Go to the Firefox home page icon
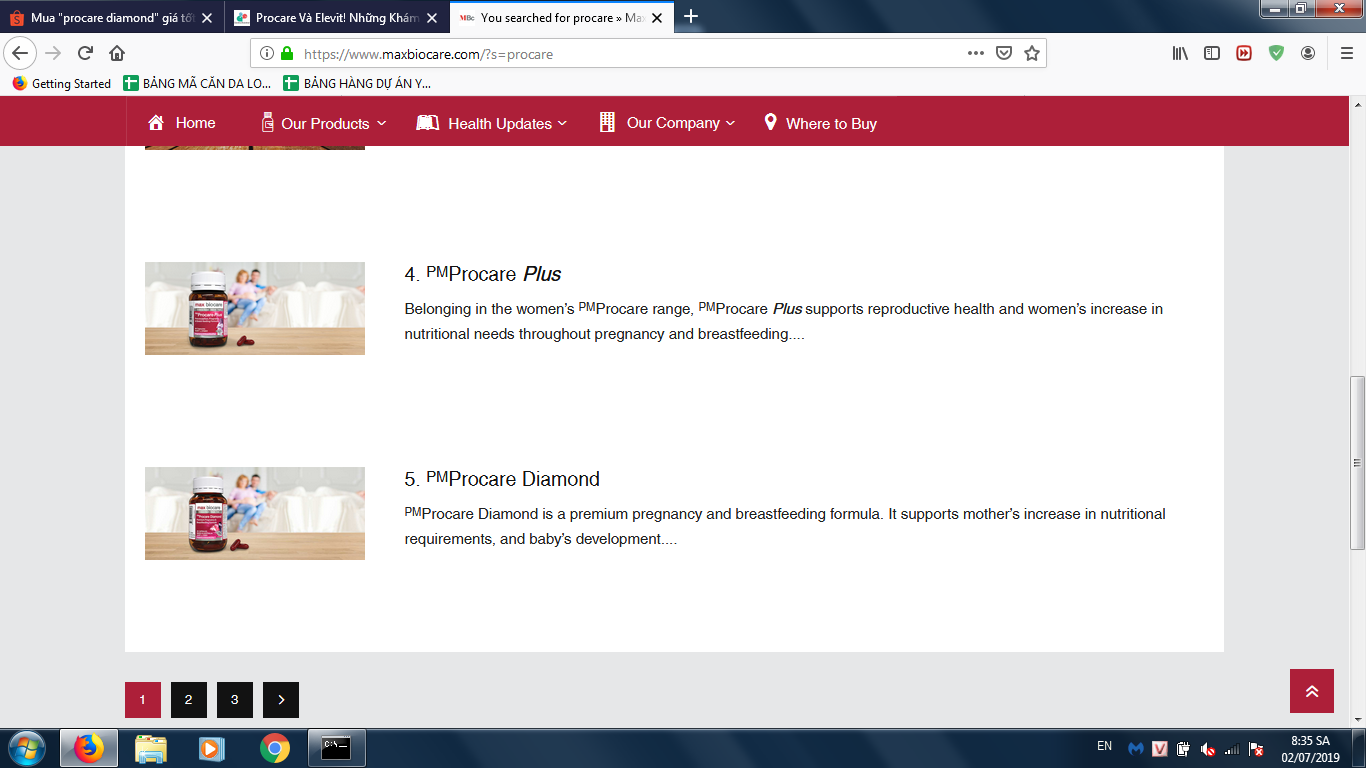1366x768 pixels. [x=117, y=54]
